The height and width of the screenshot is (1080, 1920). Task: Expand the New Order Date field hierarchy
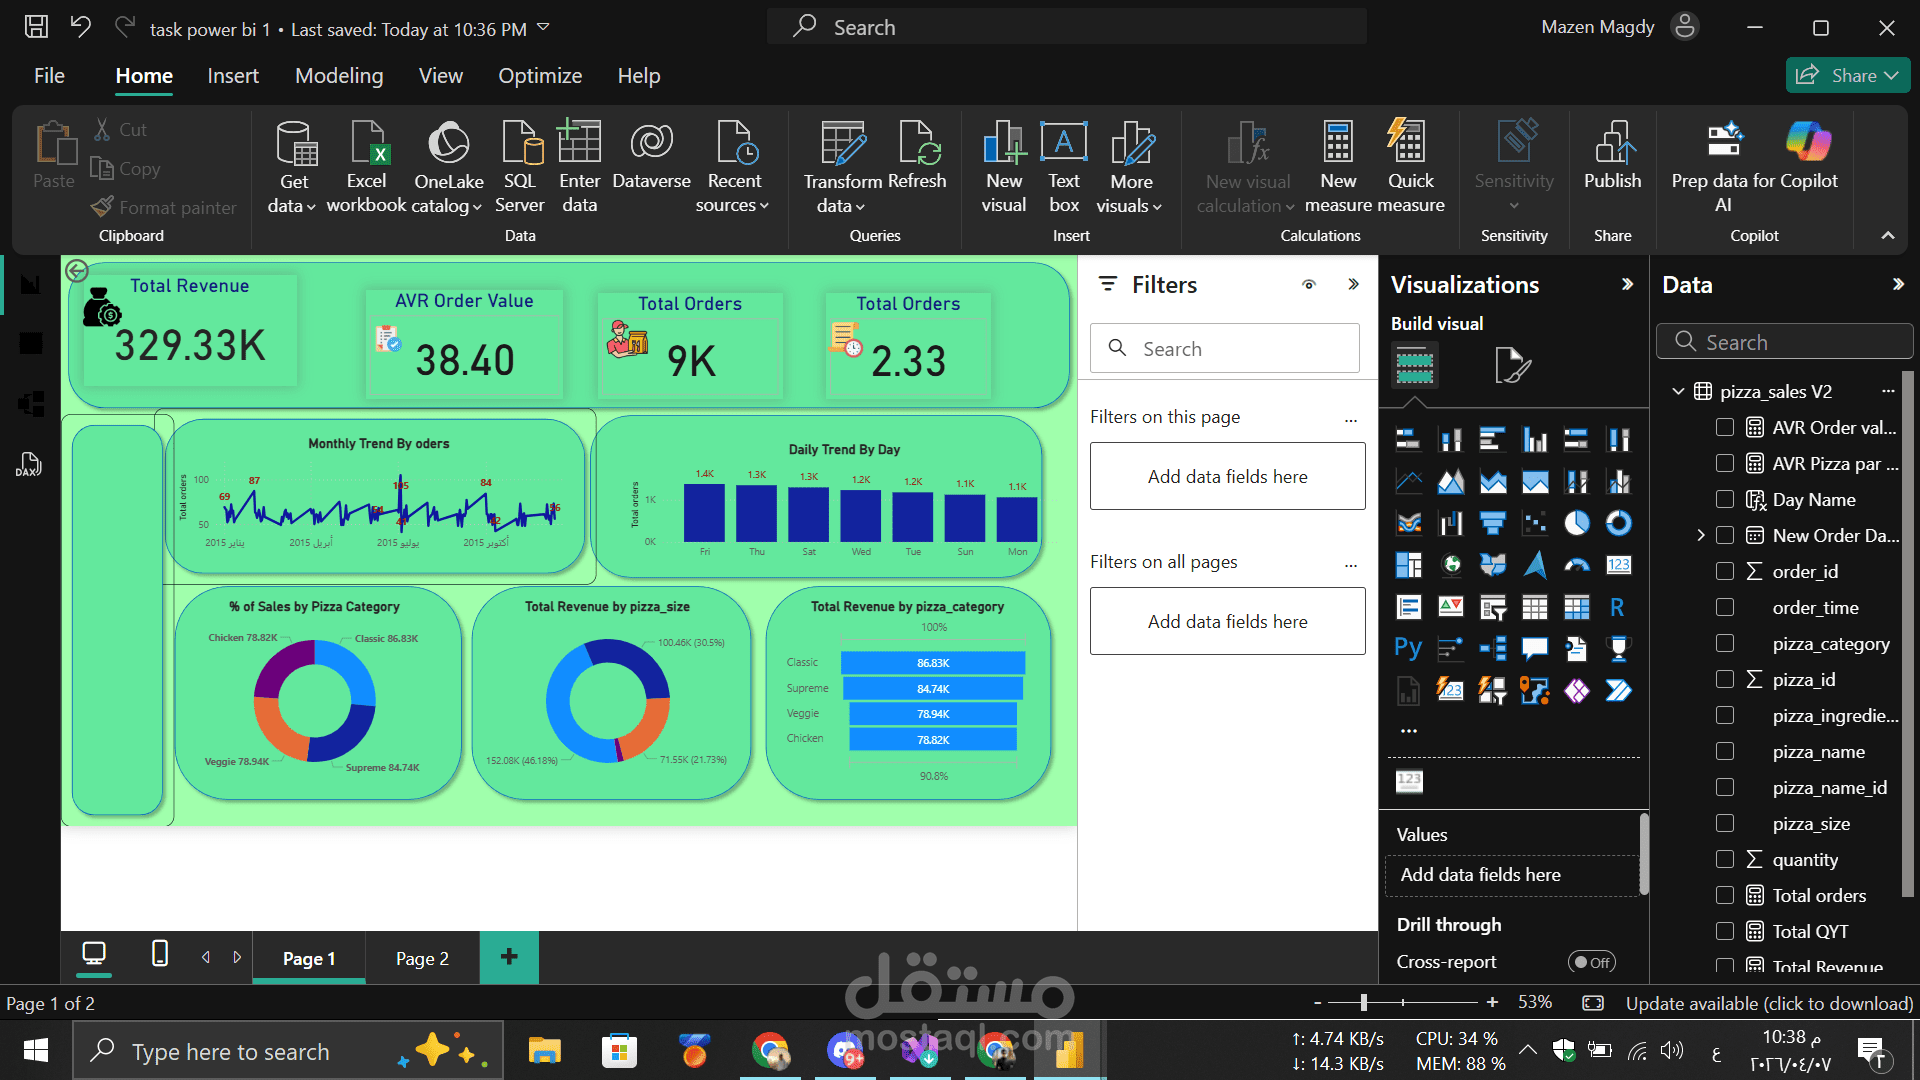pos(1701,535)
